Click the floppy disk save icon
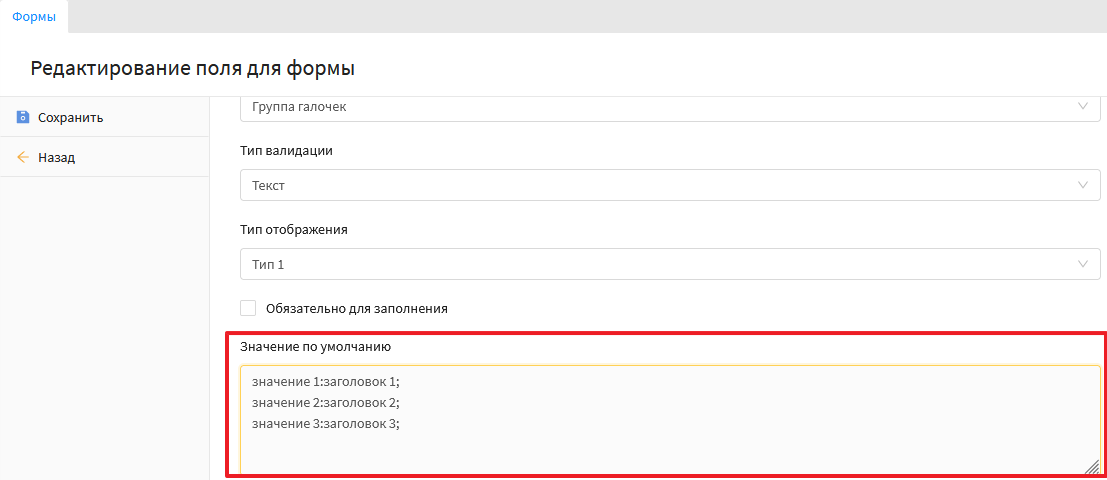1107x480 pixels. [23, 117]
